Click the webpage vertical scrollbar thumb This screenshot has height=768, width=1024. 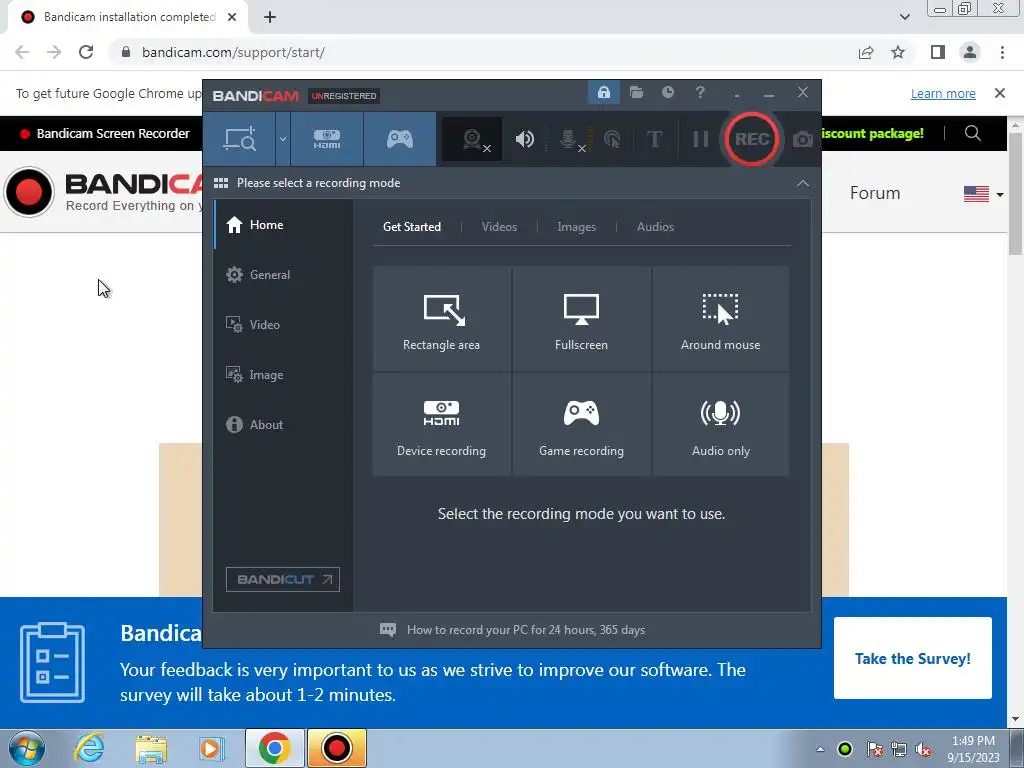pos(1016,193)
